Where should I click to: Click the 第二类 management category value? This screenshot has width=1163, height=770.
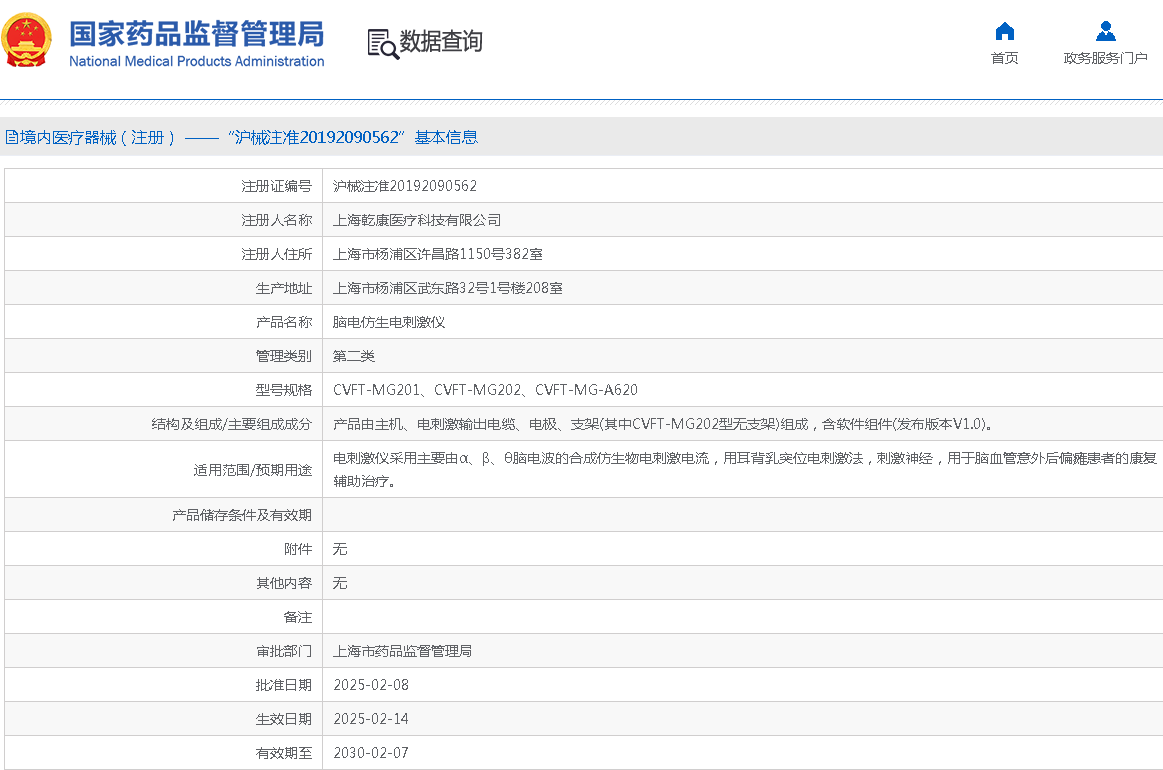[x=353, y=356]
